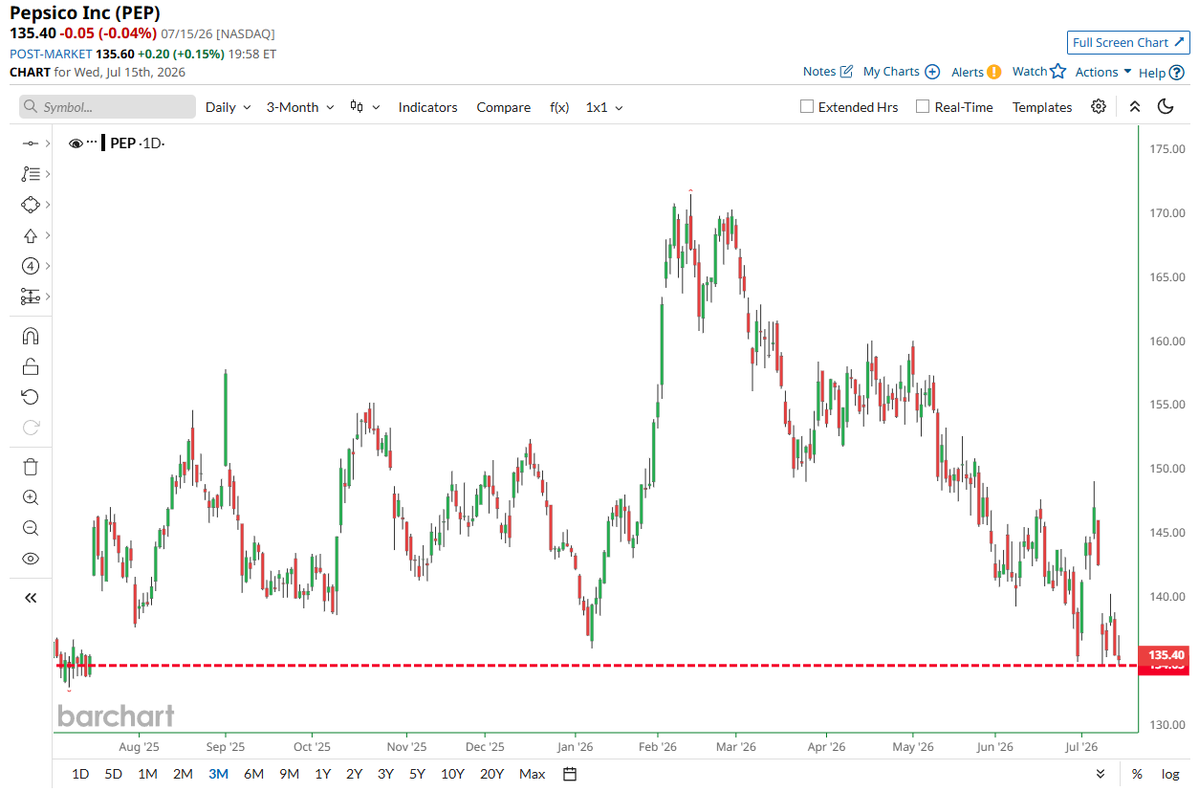Screen dimensions: 1199x792
Task: Select the 1Y range tab
Action: click(323, 774)
